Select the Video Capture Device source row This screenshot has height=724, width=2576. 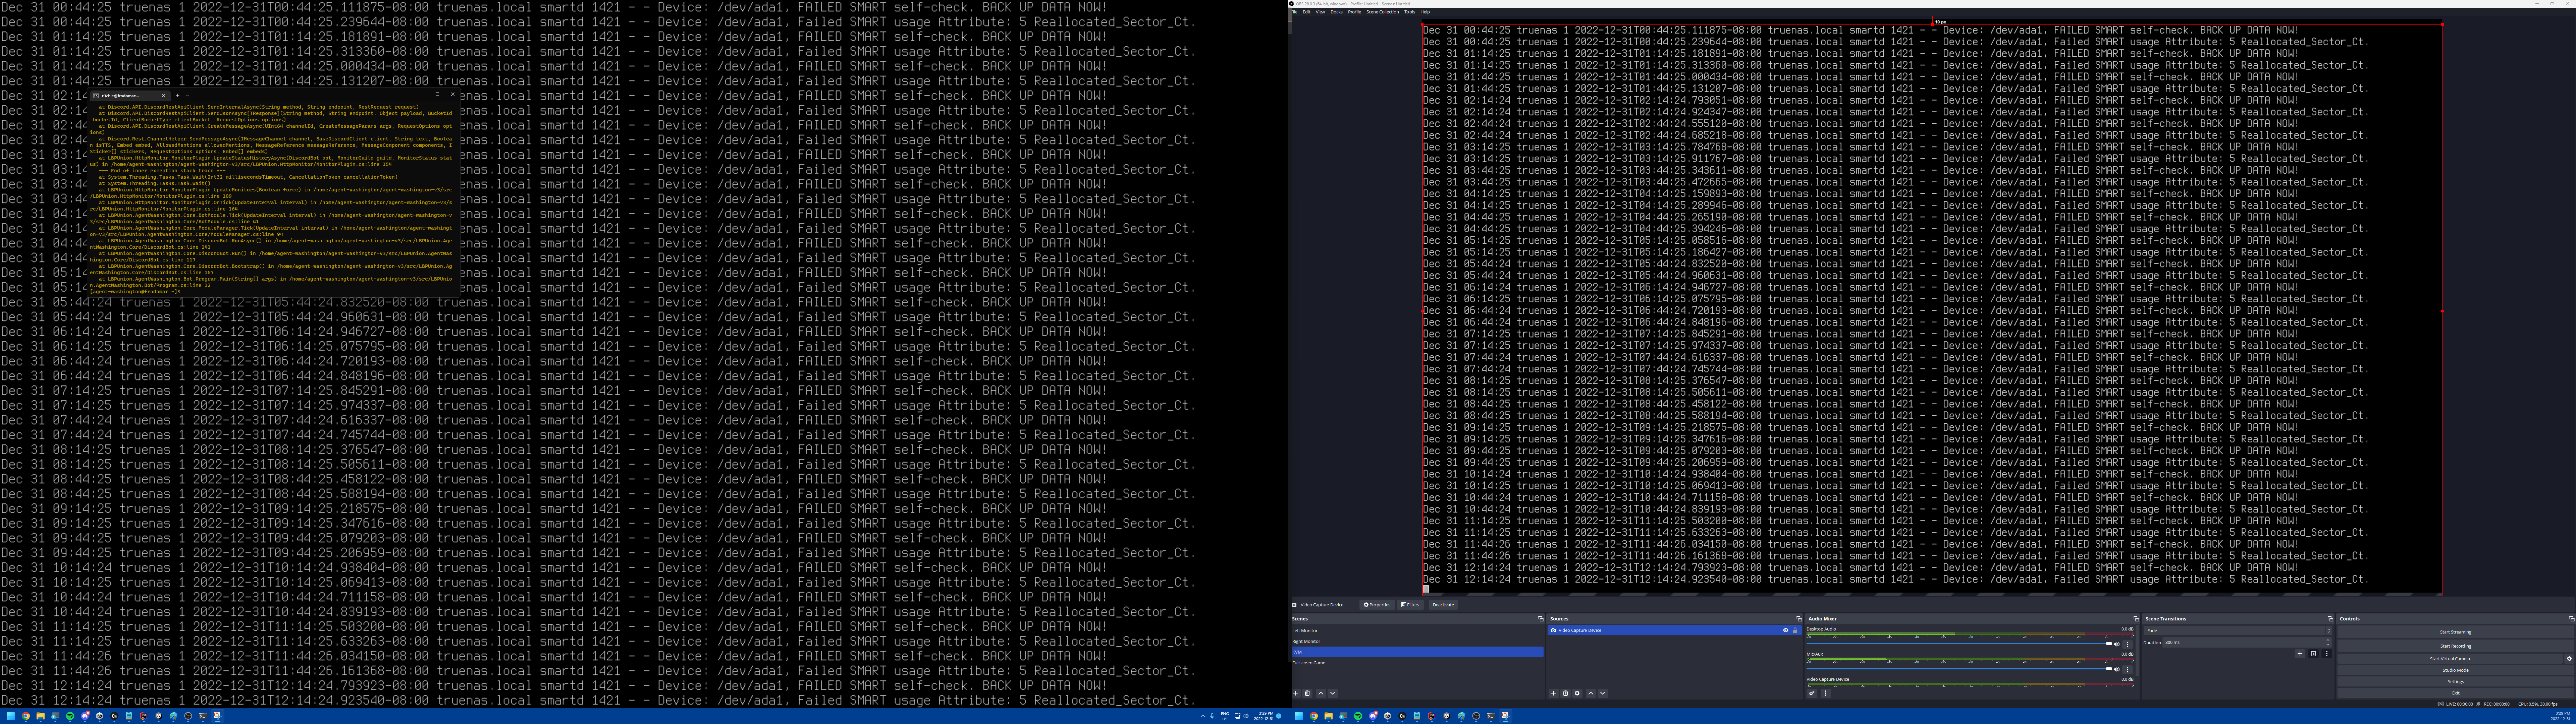(1675, 630)
